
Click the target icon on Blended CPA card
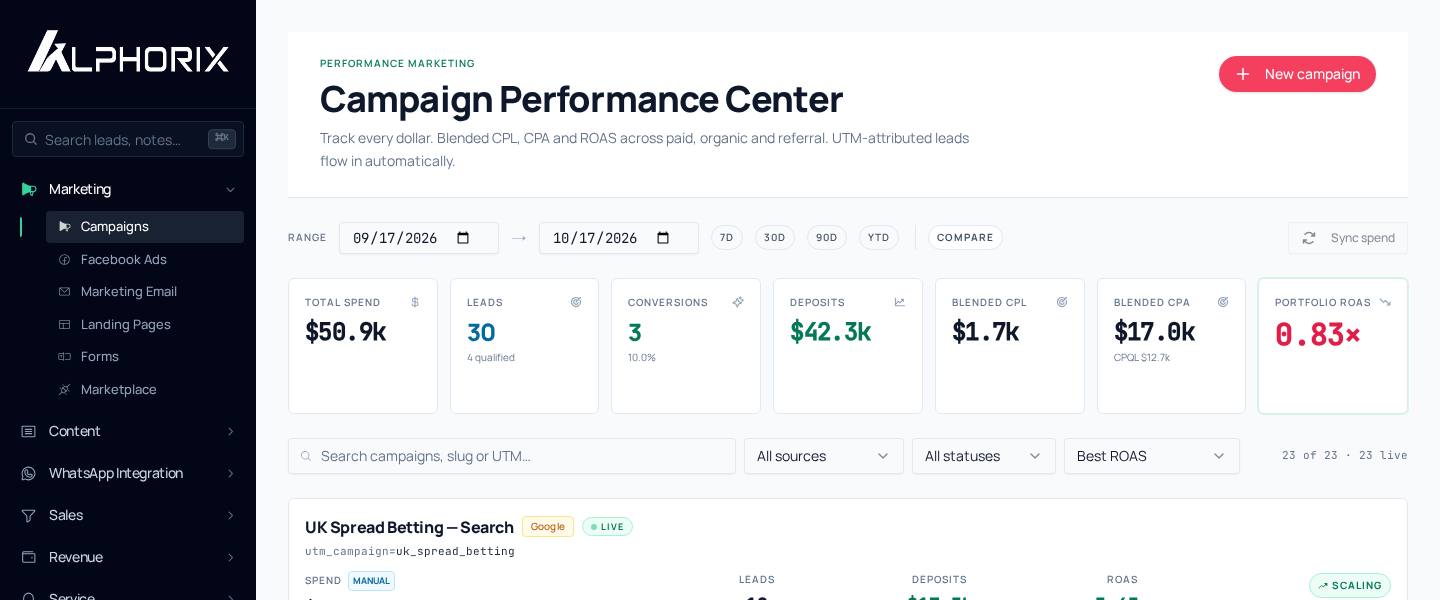point(1223,302)
